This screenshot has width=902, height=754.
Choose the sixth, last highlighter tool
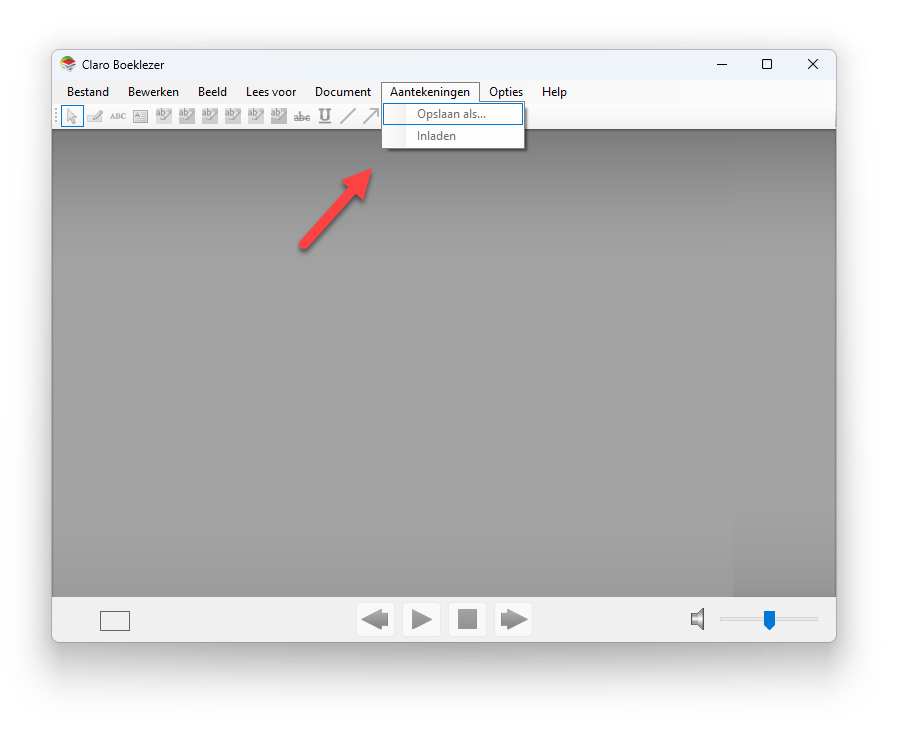278,116
